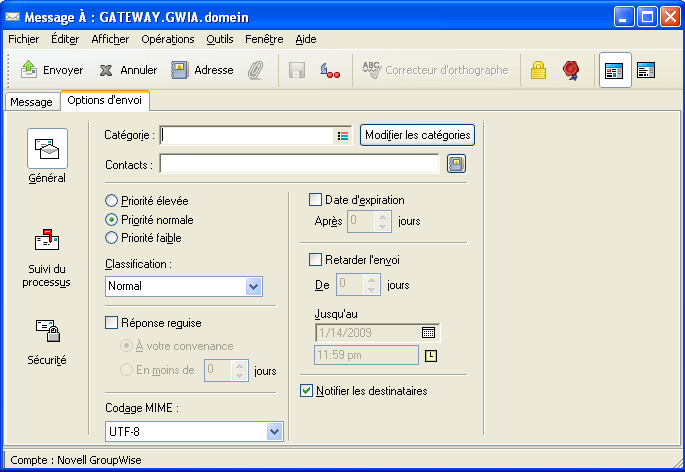Image resolution: width=685 pixels, height=472 pixels.
Task: Decrease the En moins de jours spinner
Action: [x=239, y=375]
